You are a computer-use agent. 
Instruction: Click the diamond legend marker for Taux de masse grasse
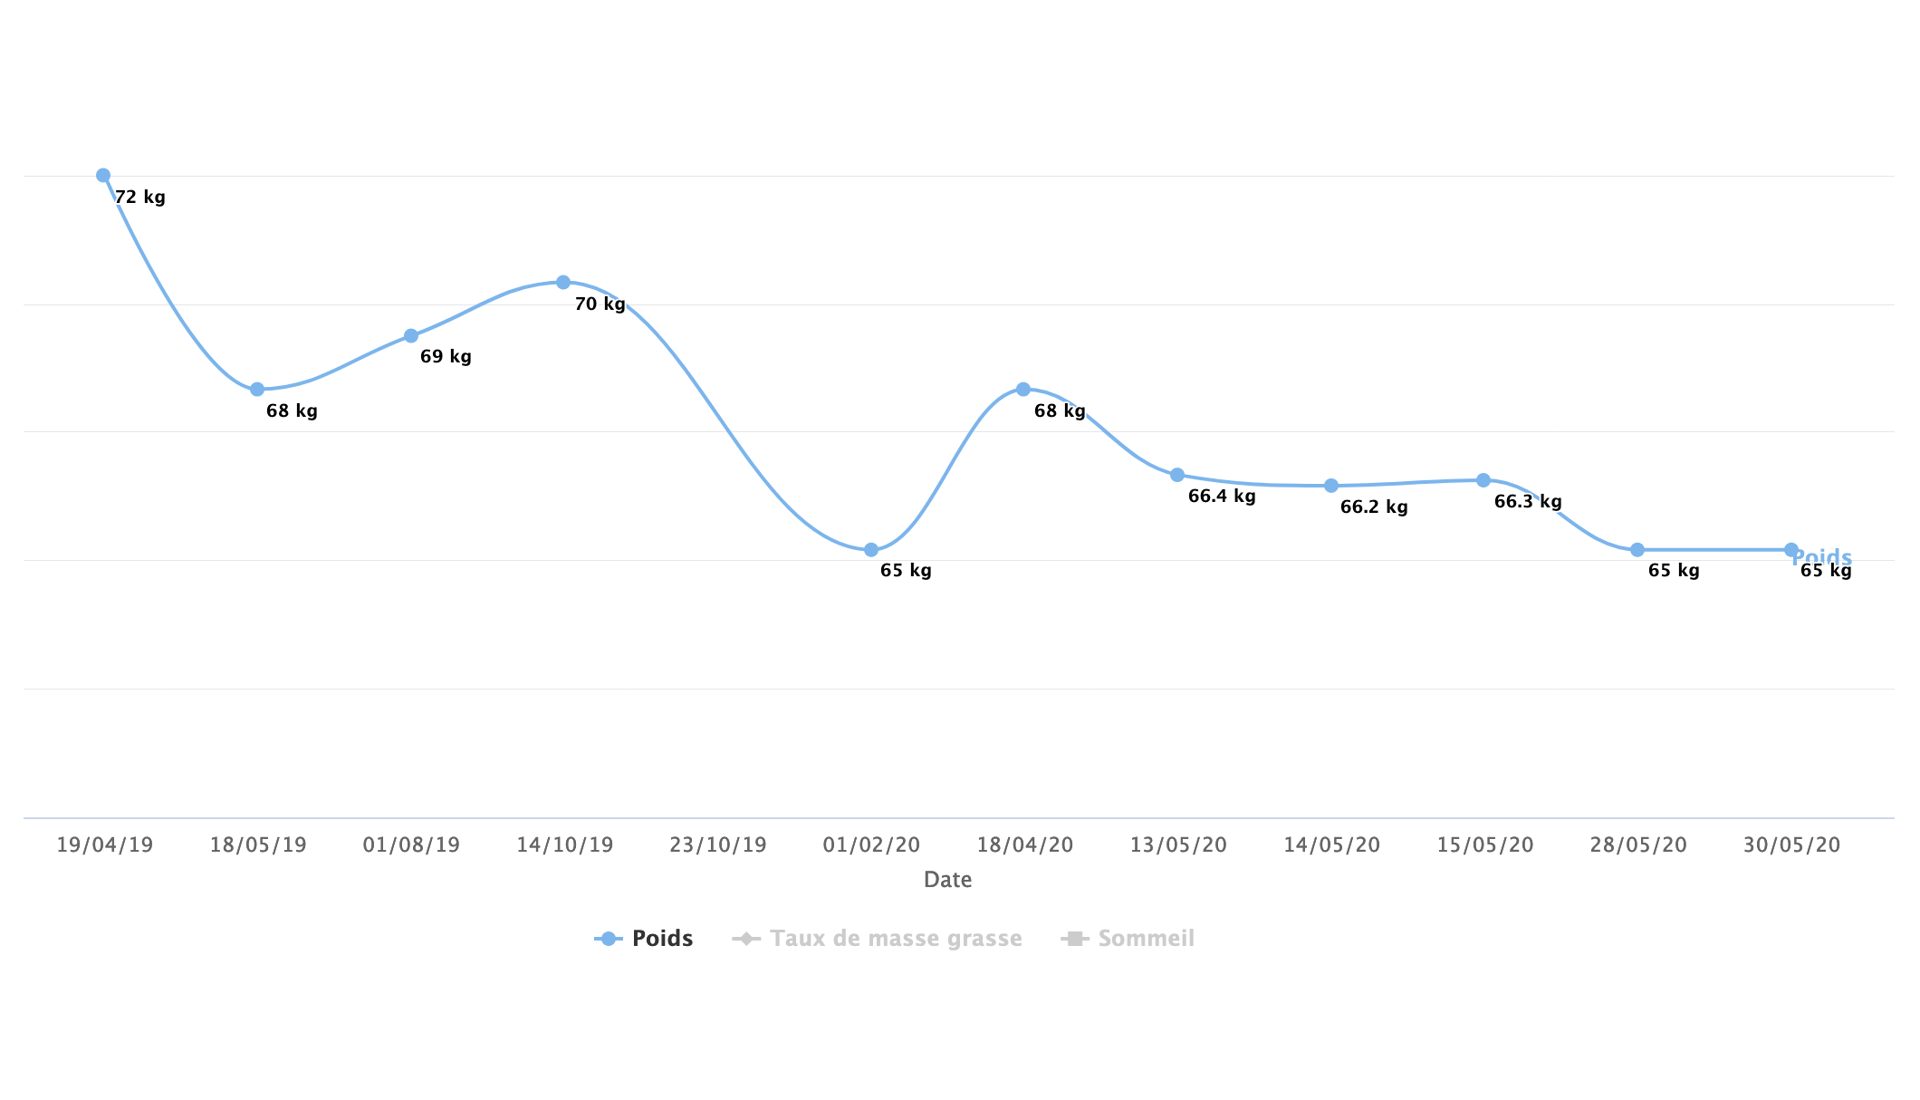(x=746, y=939)
